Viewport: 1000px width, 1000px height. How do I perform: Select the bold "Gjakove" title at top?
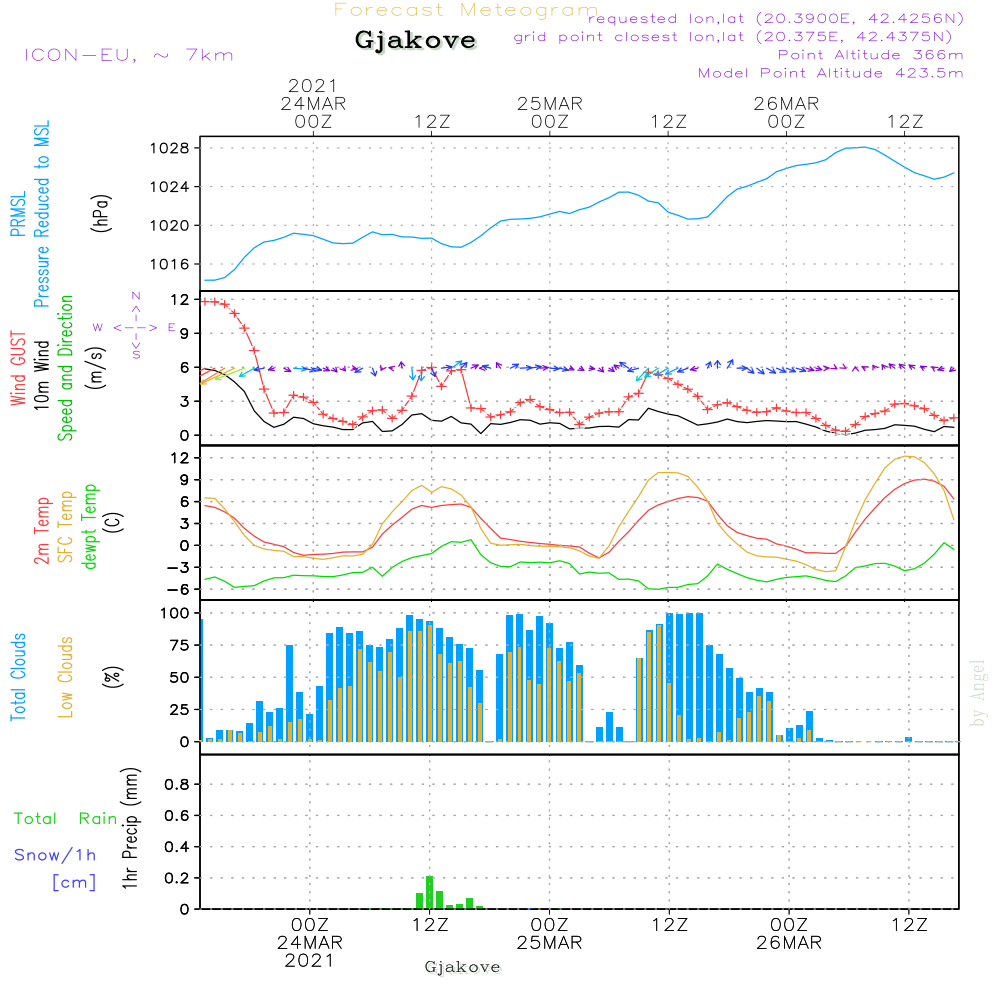tap(415, 40)
